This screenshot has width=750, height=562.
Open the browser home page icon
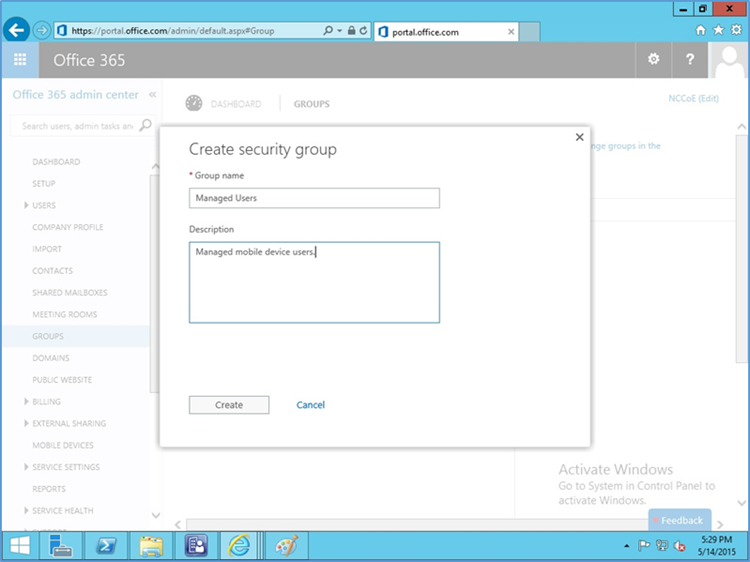(700, 30)
